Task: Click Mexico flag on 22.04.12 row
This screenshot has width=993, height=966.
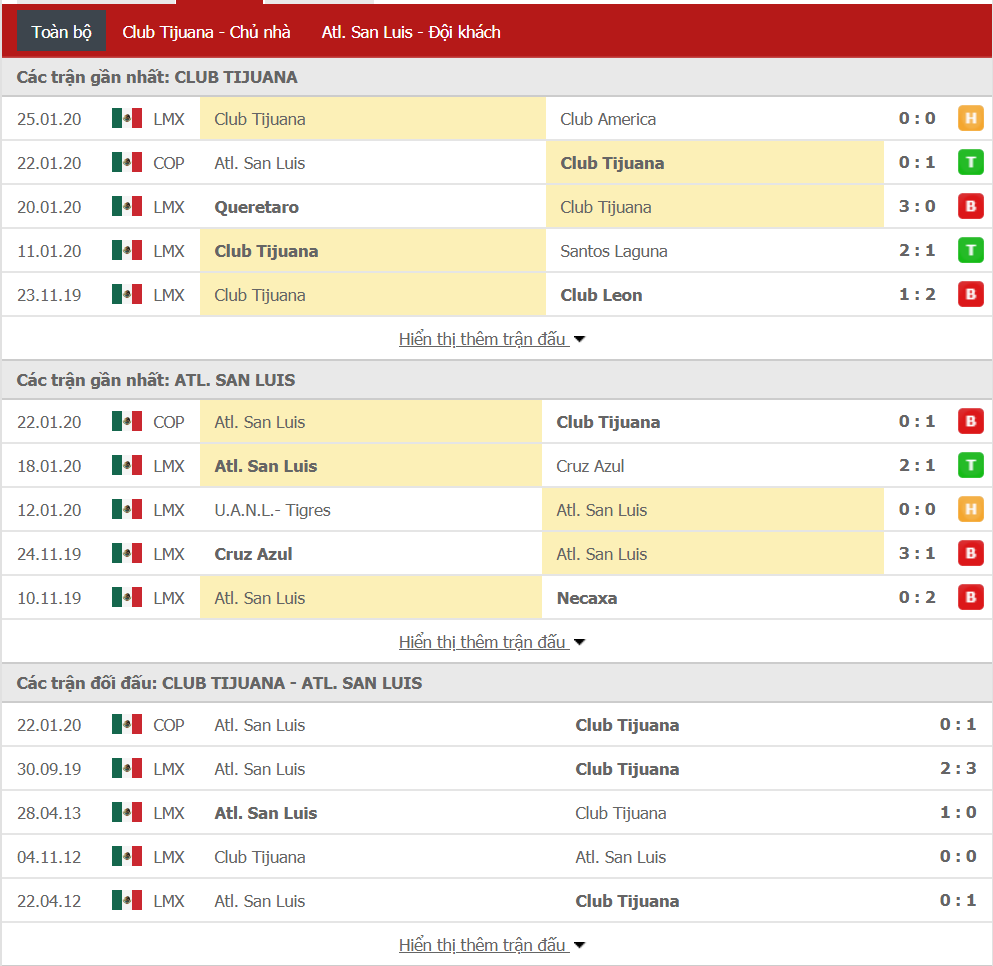Action: click(x=127, y=901)
